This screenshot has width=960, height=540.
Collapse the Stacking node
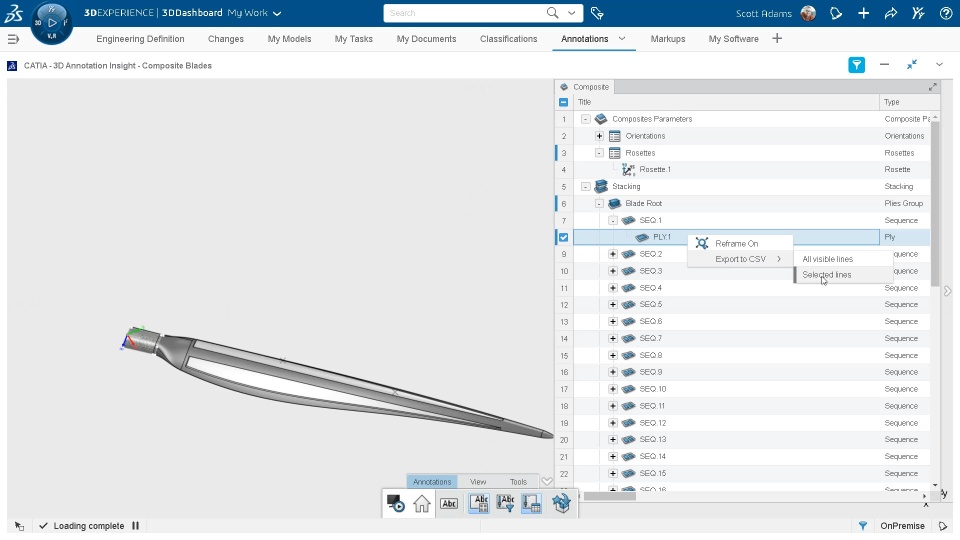(585, 186)
